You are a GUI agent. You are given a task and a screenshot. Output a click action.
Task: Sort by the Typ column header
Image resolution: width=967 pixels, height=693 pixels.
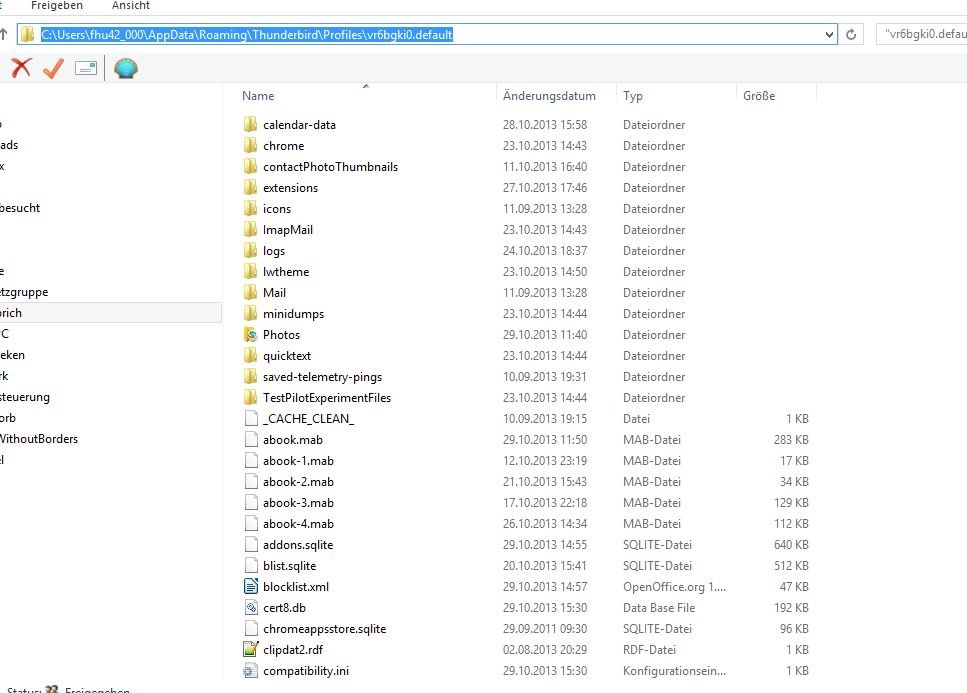(x=633, y=96)
